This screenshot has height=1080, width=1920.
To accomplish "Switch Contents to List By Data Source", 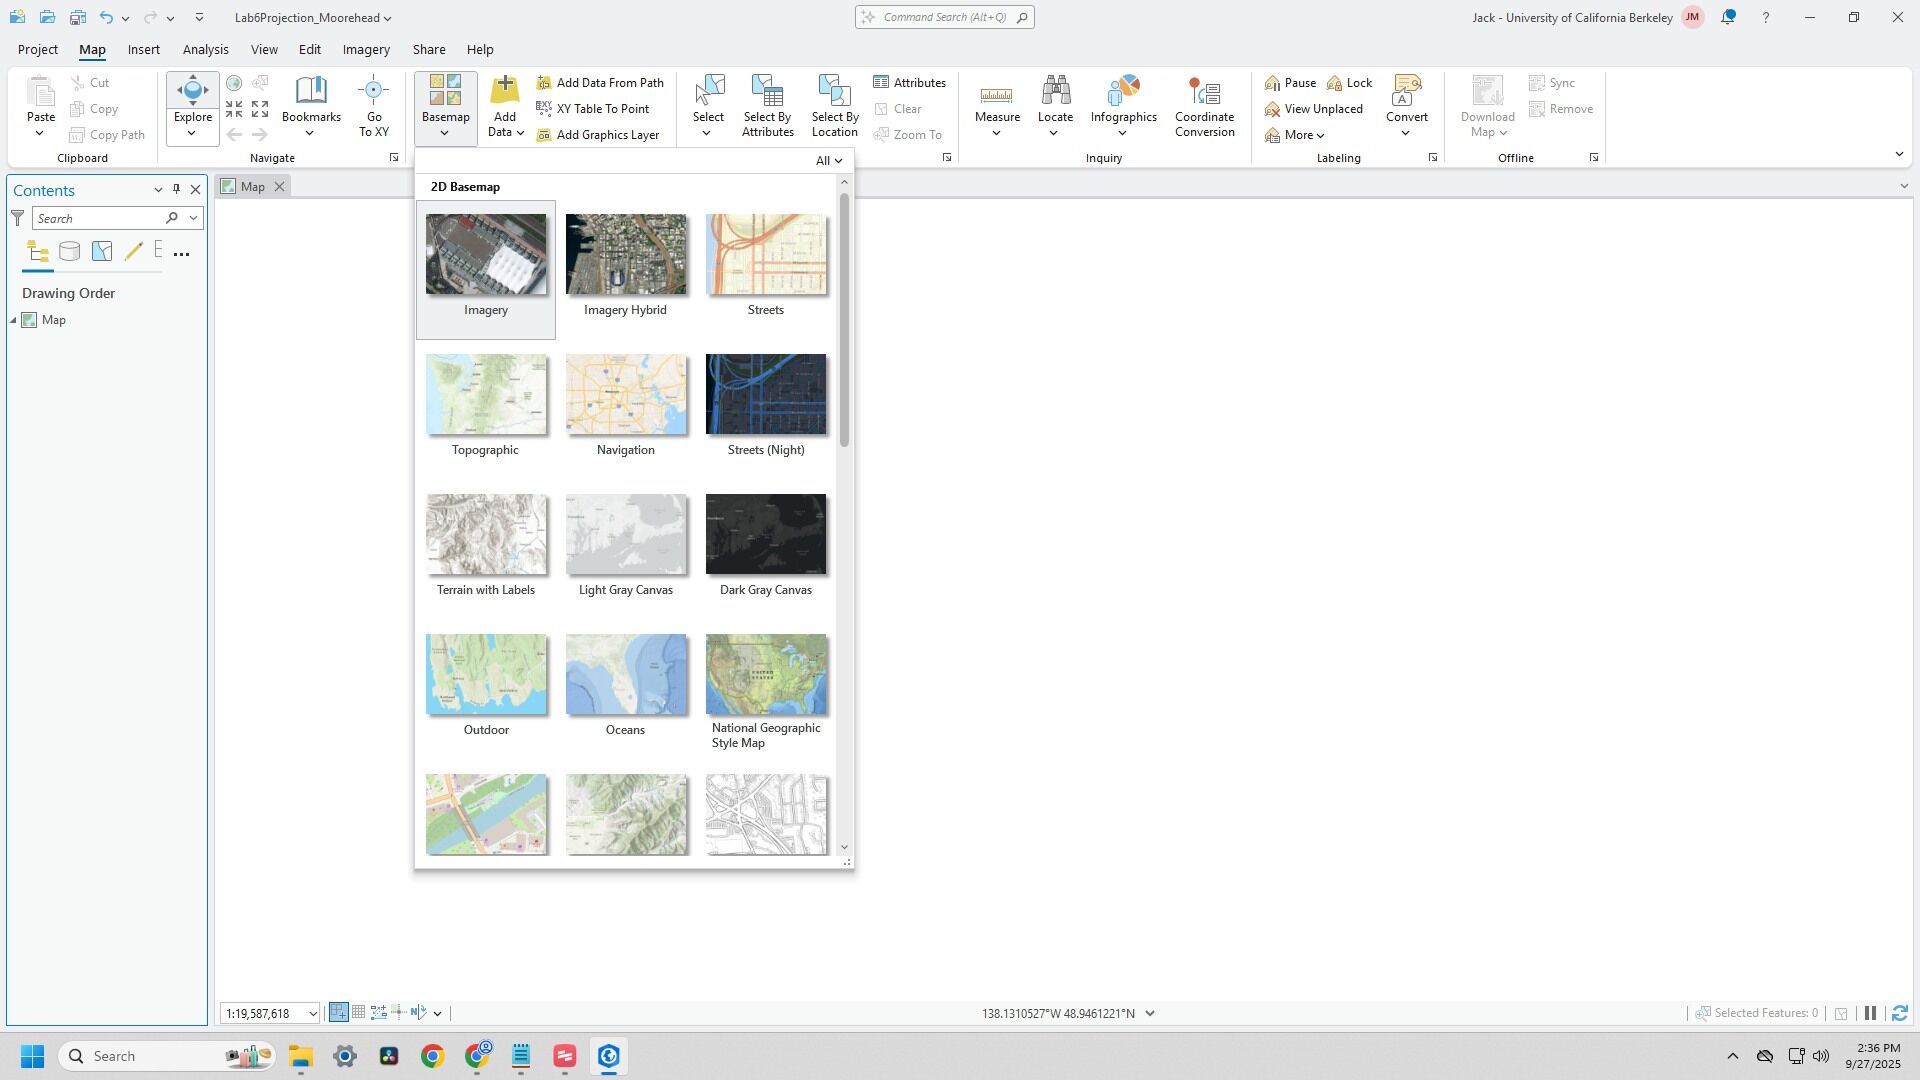I will (x=69, y=252).
